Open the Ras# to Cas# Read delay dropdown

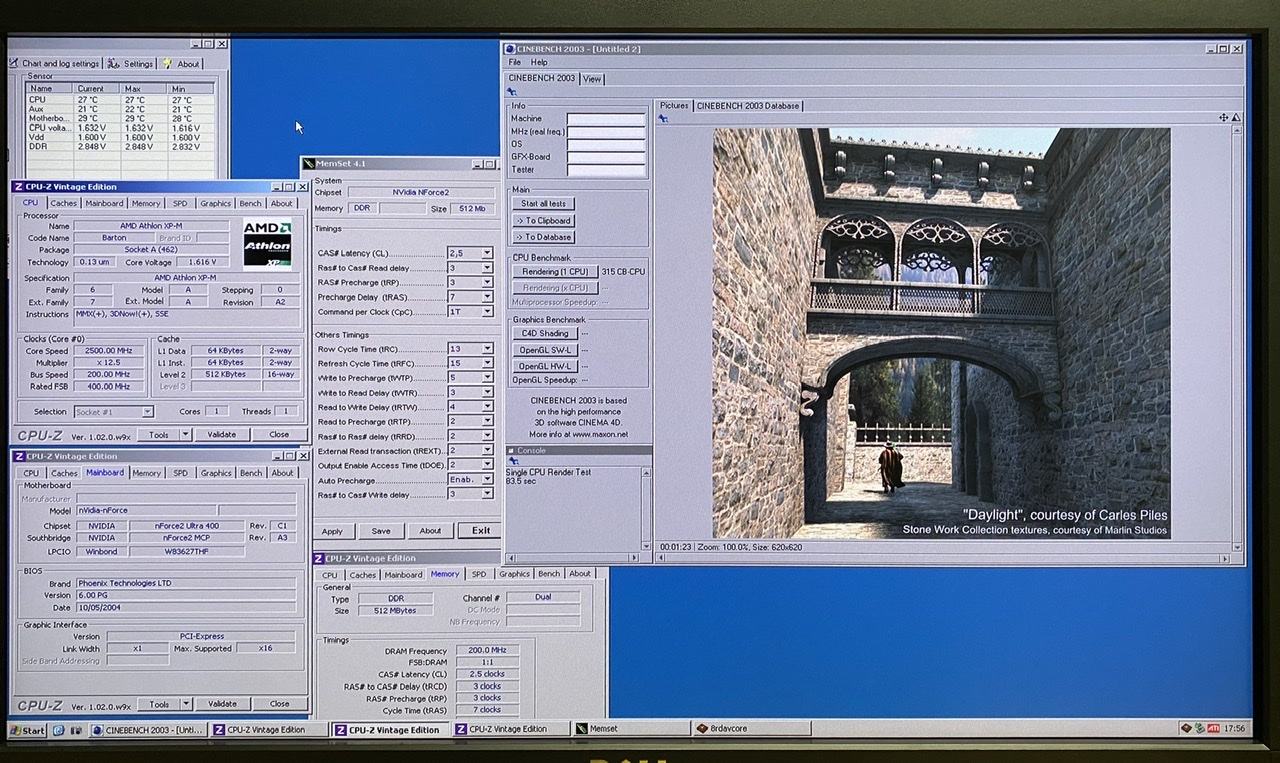coord(487,268)
